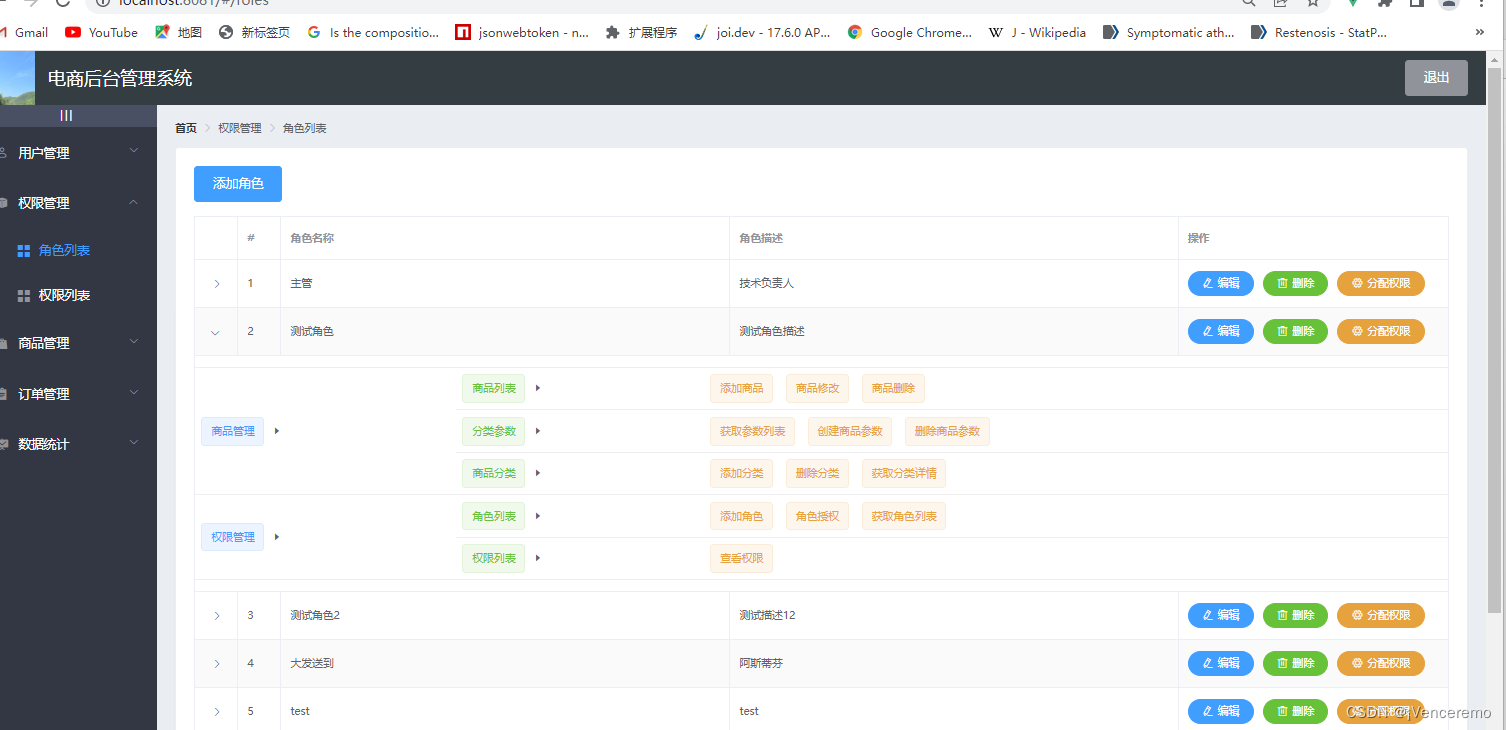
Task: Click the gear icon on 分配权限 for 主管
Action: tap(1358, 283)
